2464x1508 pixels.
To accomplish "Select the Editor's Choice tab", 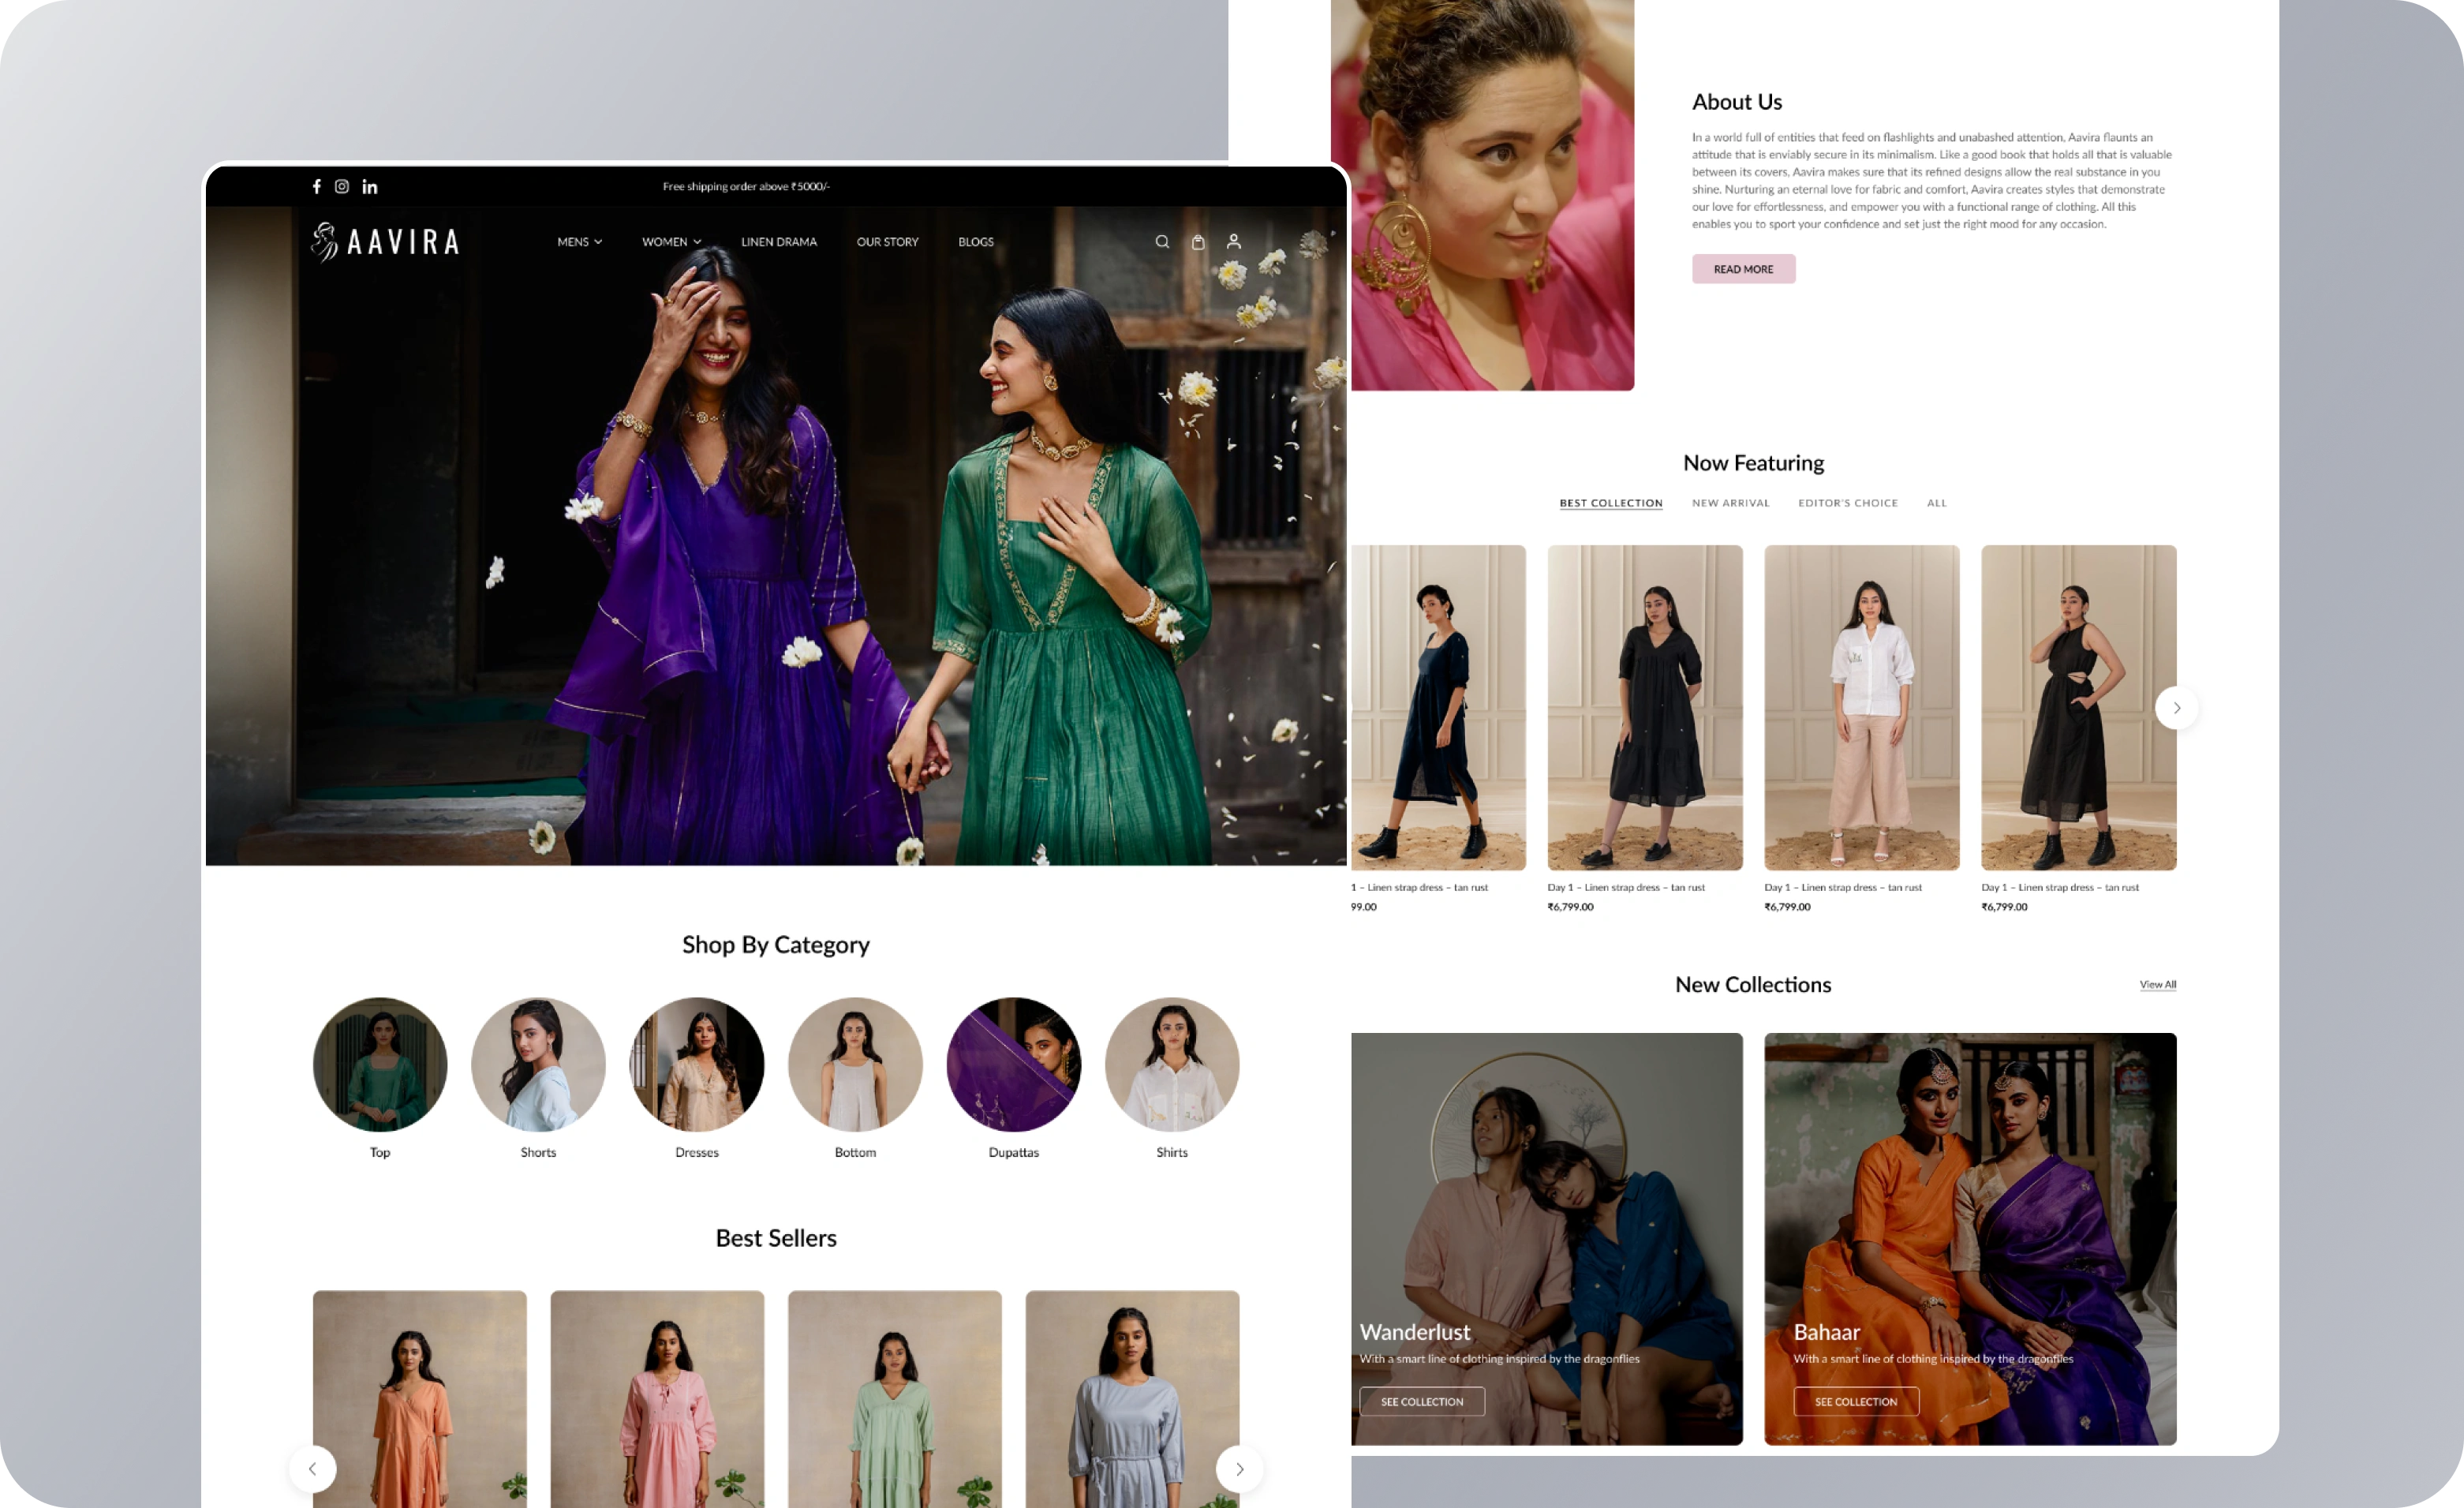I will (1848, 503).
